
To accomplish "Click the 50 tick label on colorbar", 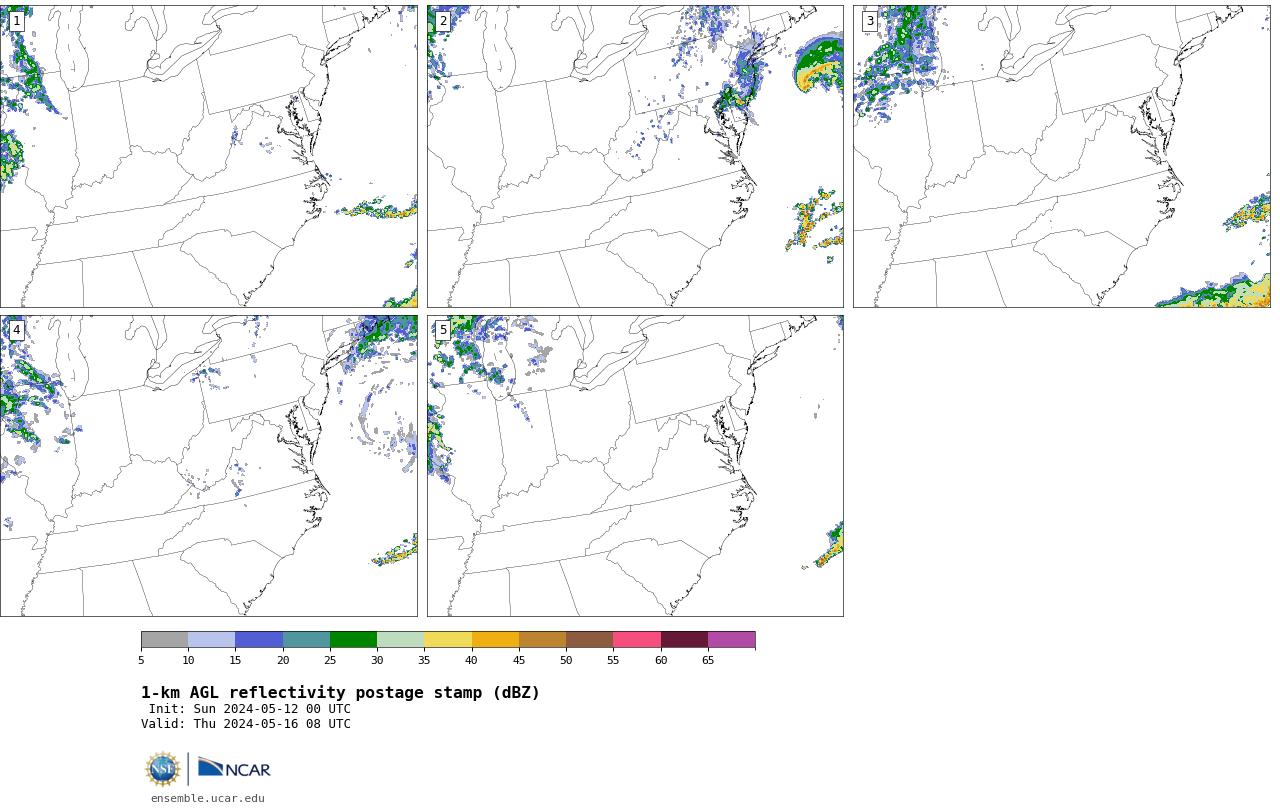I will point(566,660).
